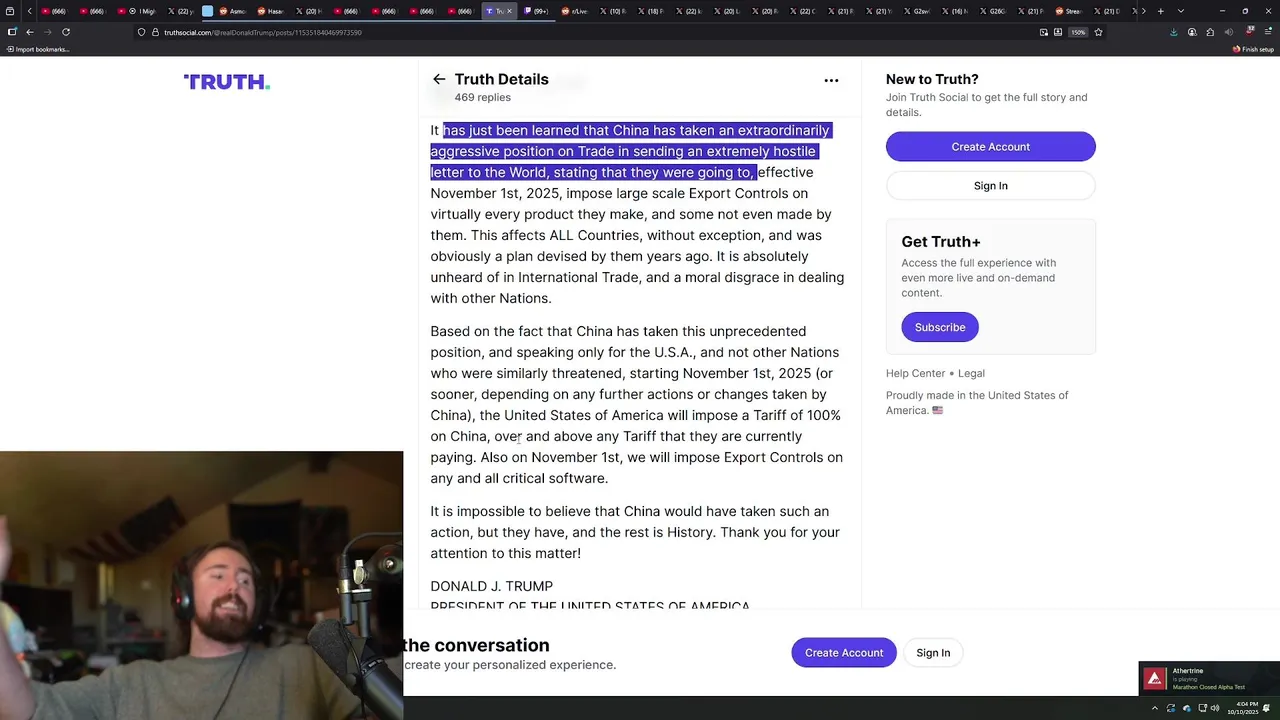Click the Import bookmarks toolbar item
This screenshot has height=720, width=1280.
coord(37,49)
